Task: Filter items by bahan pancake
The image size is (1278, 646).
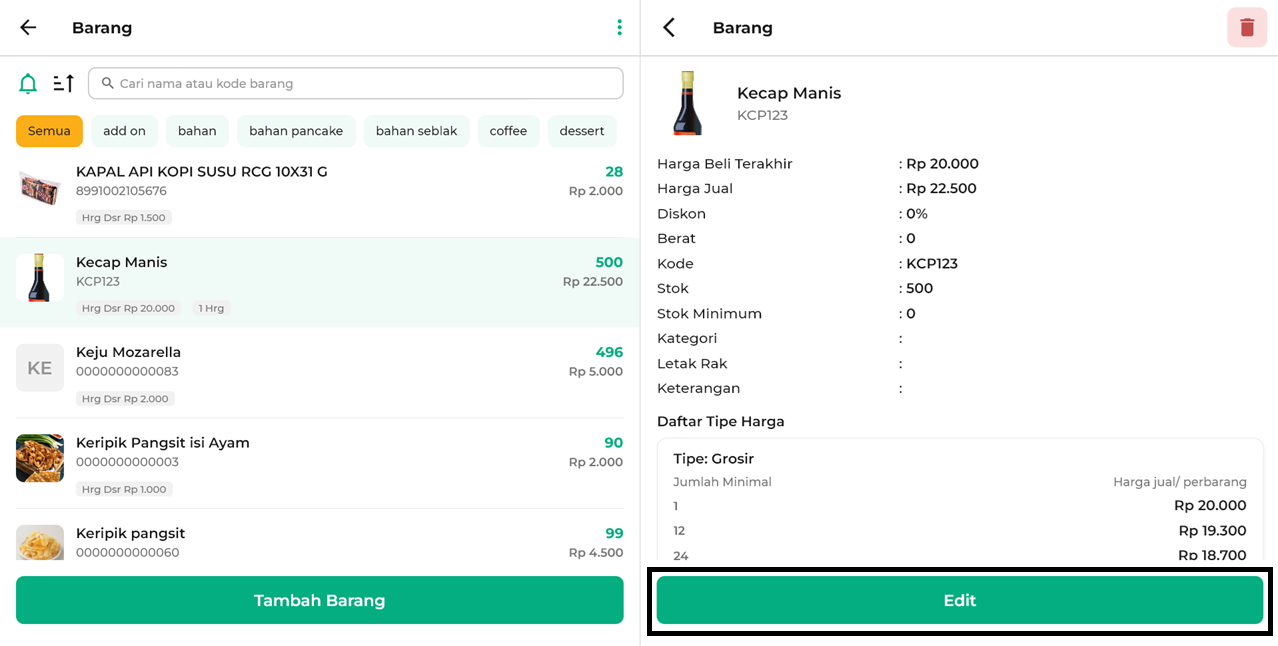Action: [x=296, y=131]
